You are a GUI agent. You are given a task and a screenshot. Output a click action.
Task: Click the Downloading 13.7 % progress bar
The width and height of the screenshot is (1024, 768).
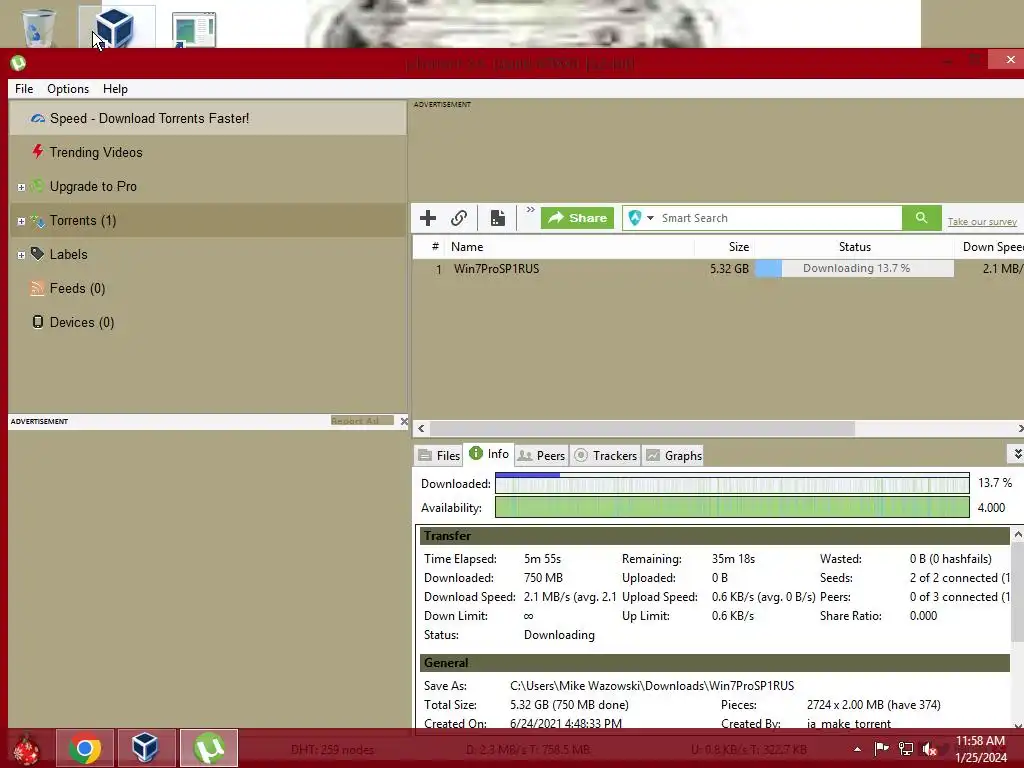tap(854, 268)
